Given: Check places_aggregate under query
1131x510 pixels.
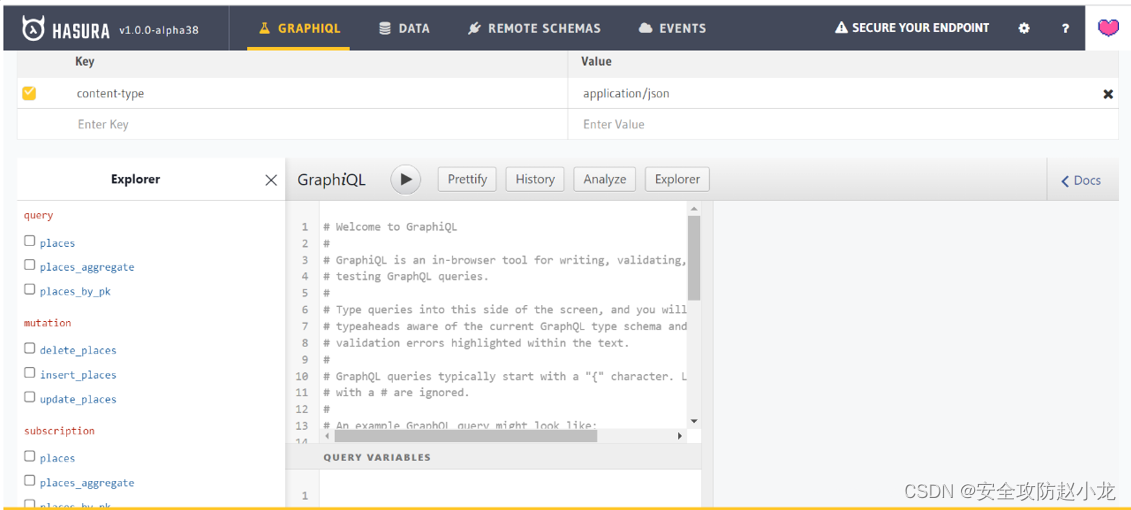Looking at the screenshot, I should (30, 265).
